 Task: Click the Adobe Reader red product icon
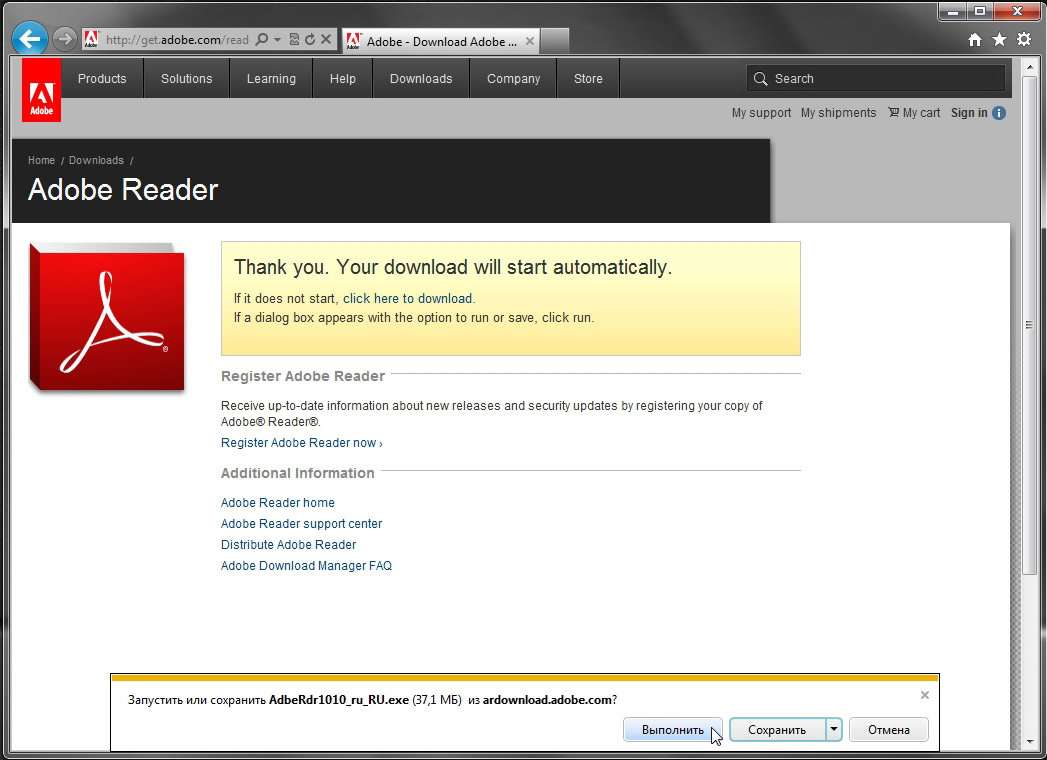tap(107, 317)
